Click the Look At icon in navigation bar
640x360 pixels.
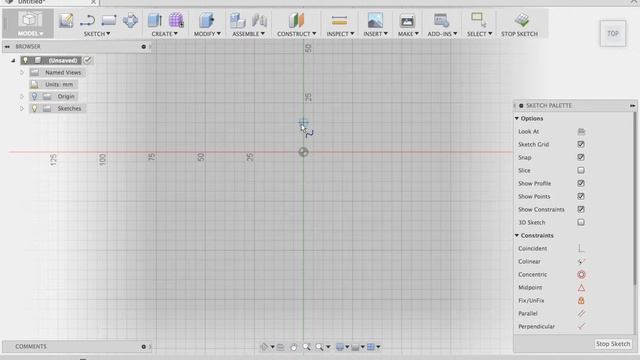[280, 347]
